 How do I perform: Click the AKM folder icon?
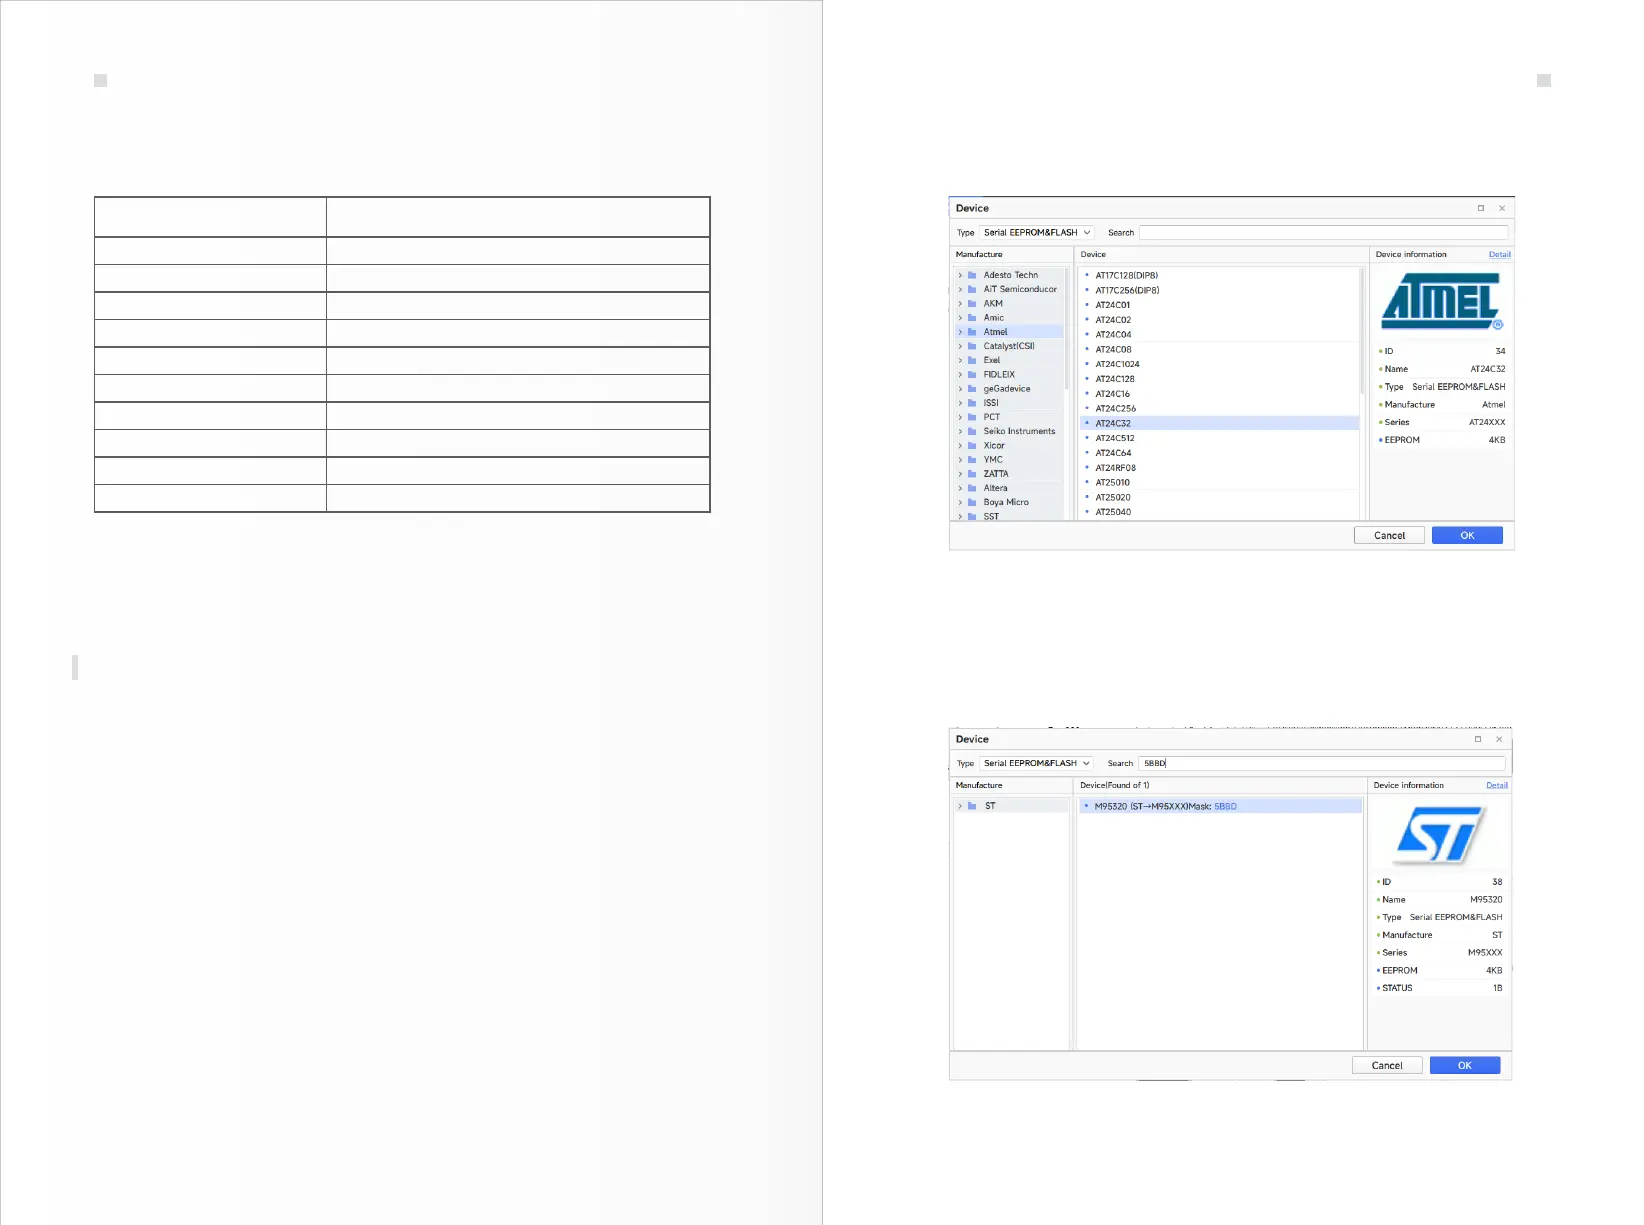pyautogui.click(x=971, y=303)
